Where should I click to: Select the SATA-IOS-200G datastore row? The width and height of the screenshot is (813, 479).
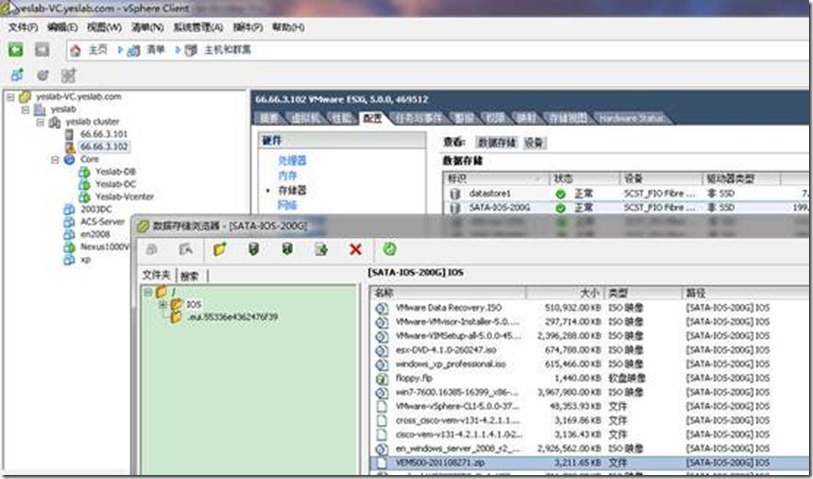pyautogui.click(x=627, y=208)
